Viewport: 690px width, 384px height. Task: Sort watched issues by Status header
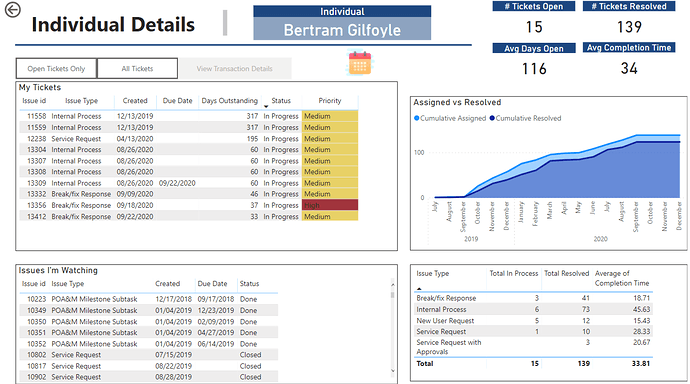(249, 284)
